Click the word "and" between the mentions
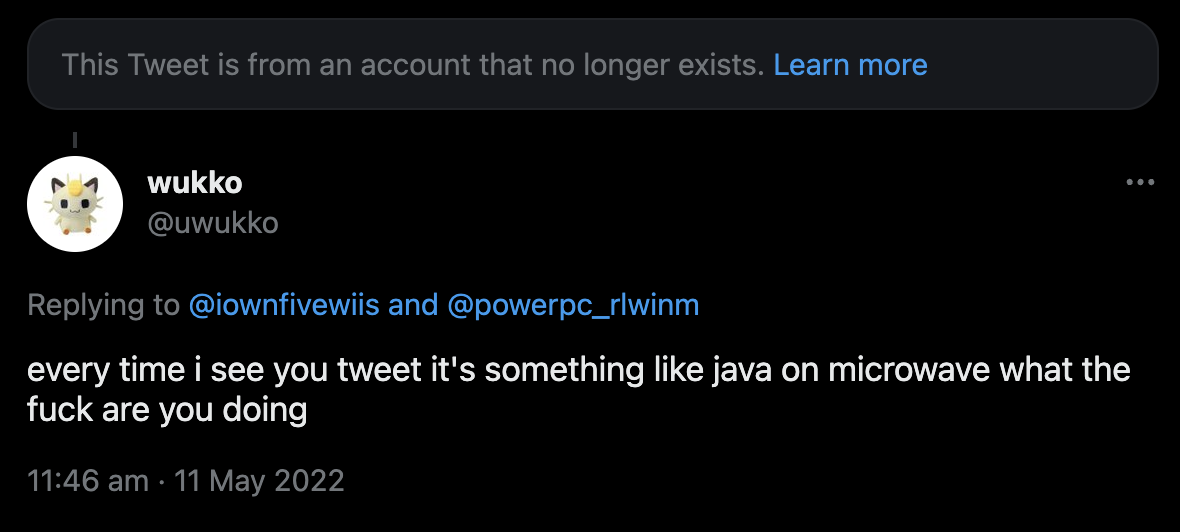 click(413, 305)
